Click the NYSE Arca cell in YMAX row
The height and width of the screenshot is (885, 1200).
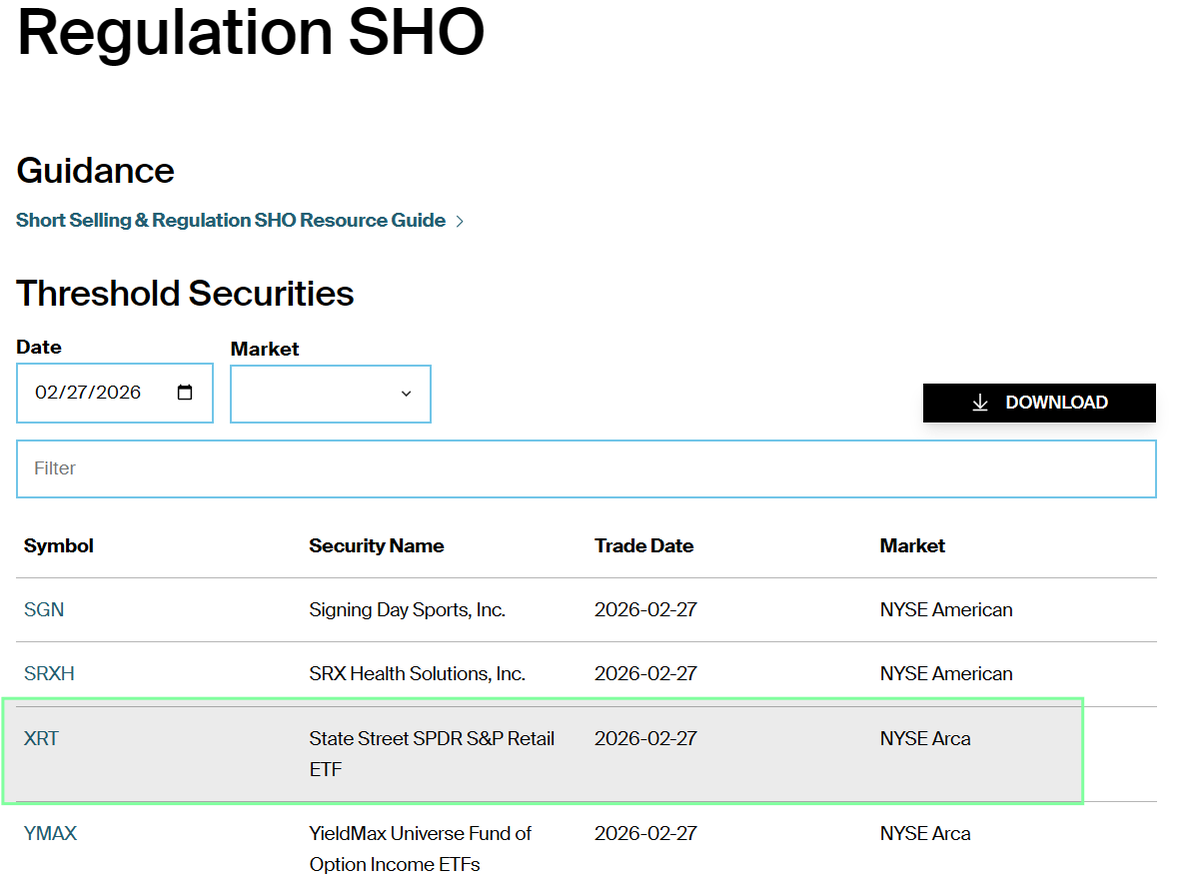pos(925,834)
